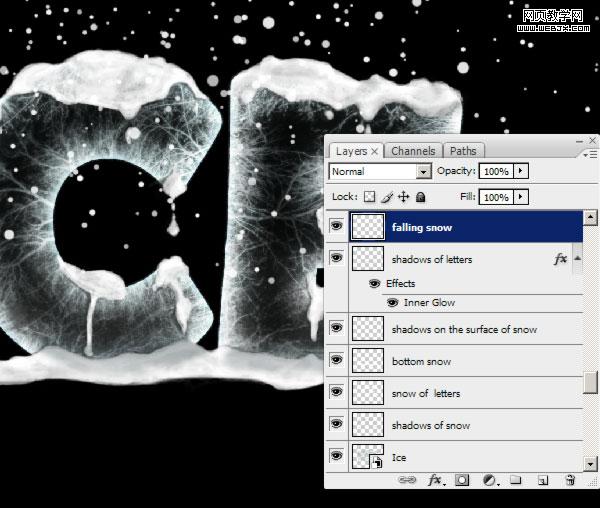The height and width of the screenshot is (508, 600).
Task: Click layers list scrollbar down arrow
Action: pyautogui.click(x=590, y=464)
